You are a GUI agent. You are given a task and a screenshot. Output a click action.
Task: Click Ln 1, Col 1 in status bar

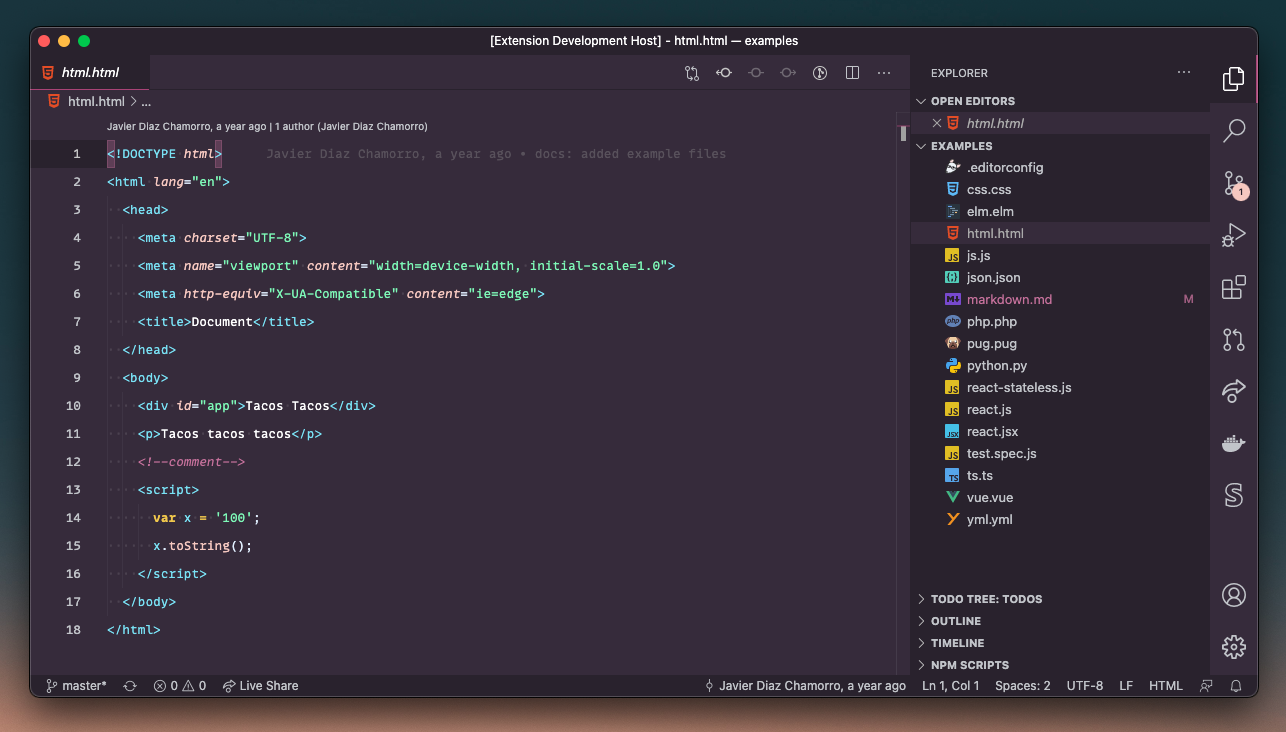951,686
